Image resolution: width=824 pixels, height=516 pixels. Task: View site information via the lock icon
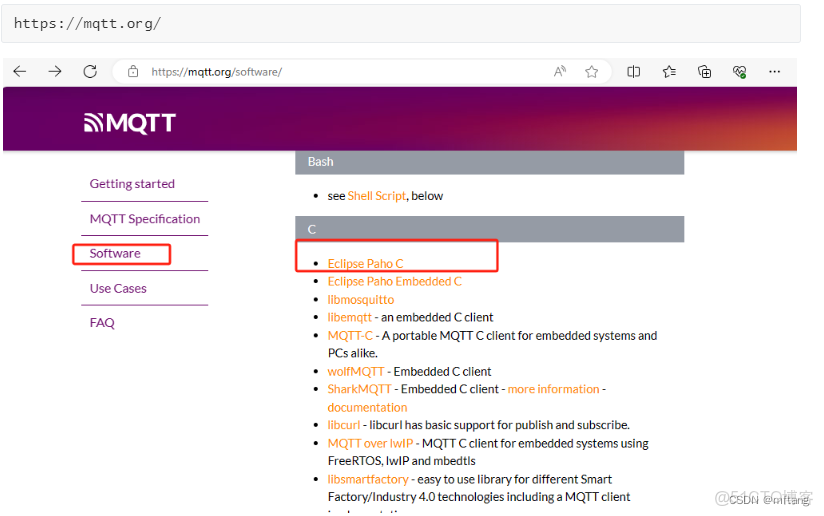tap(133, 71)
